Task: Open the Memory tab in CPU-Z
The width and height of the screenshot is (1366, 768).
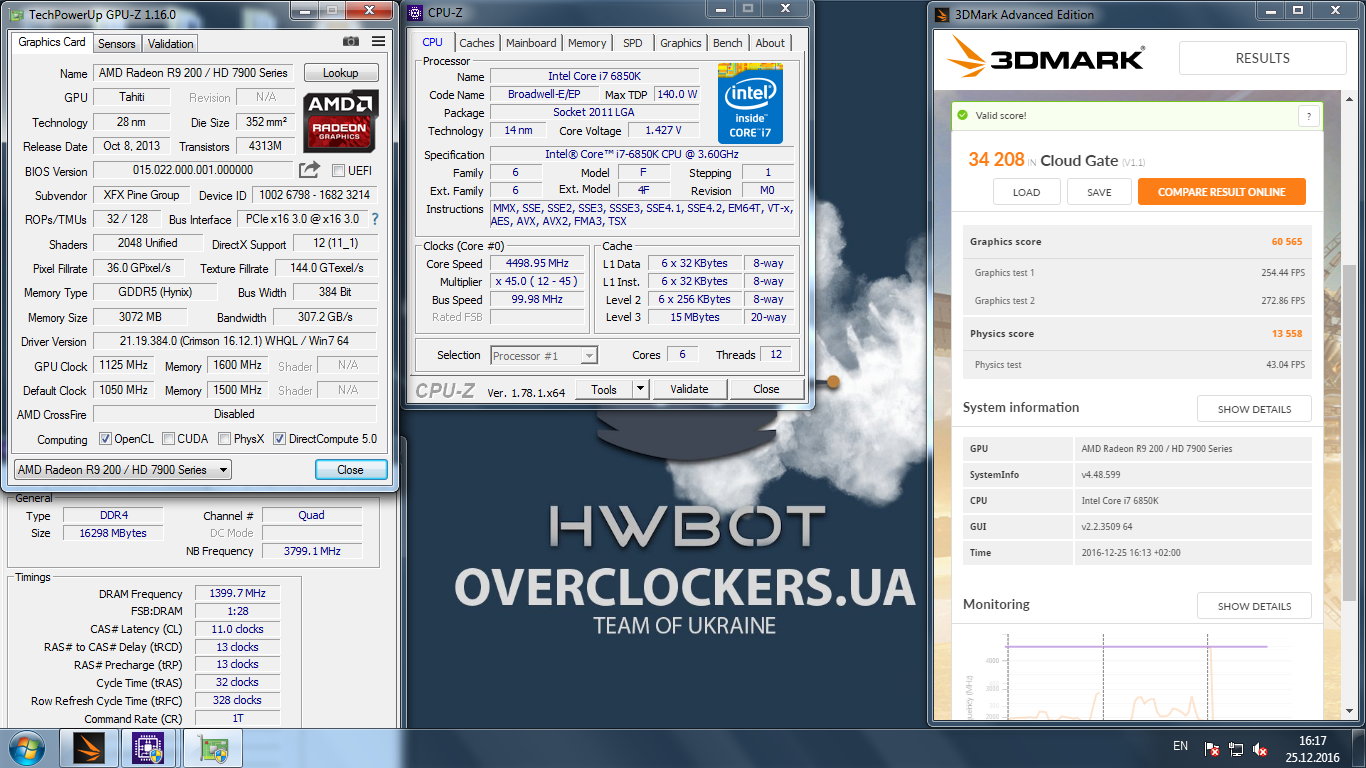Action: tap(587, 43)
